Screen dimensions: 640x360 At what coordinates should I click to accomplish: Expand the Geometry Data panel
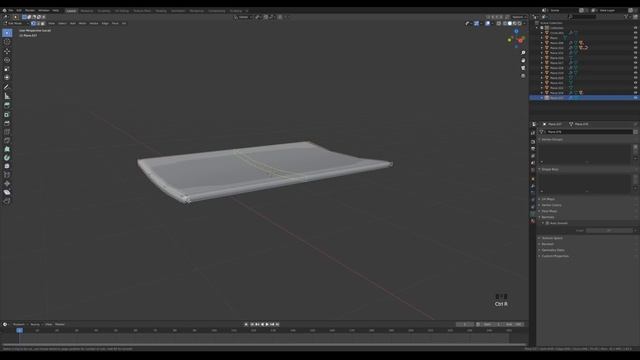553,250
